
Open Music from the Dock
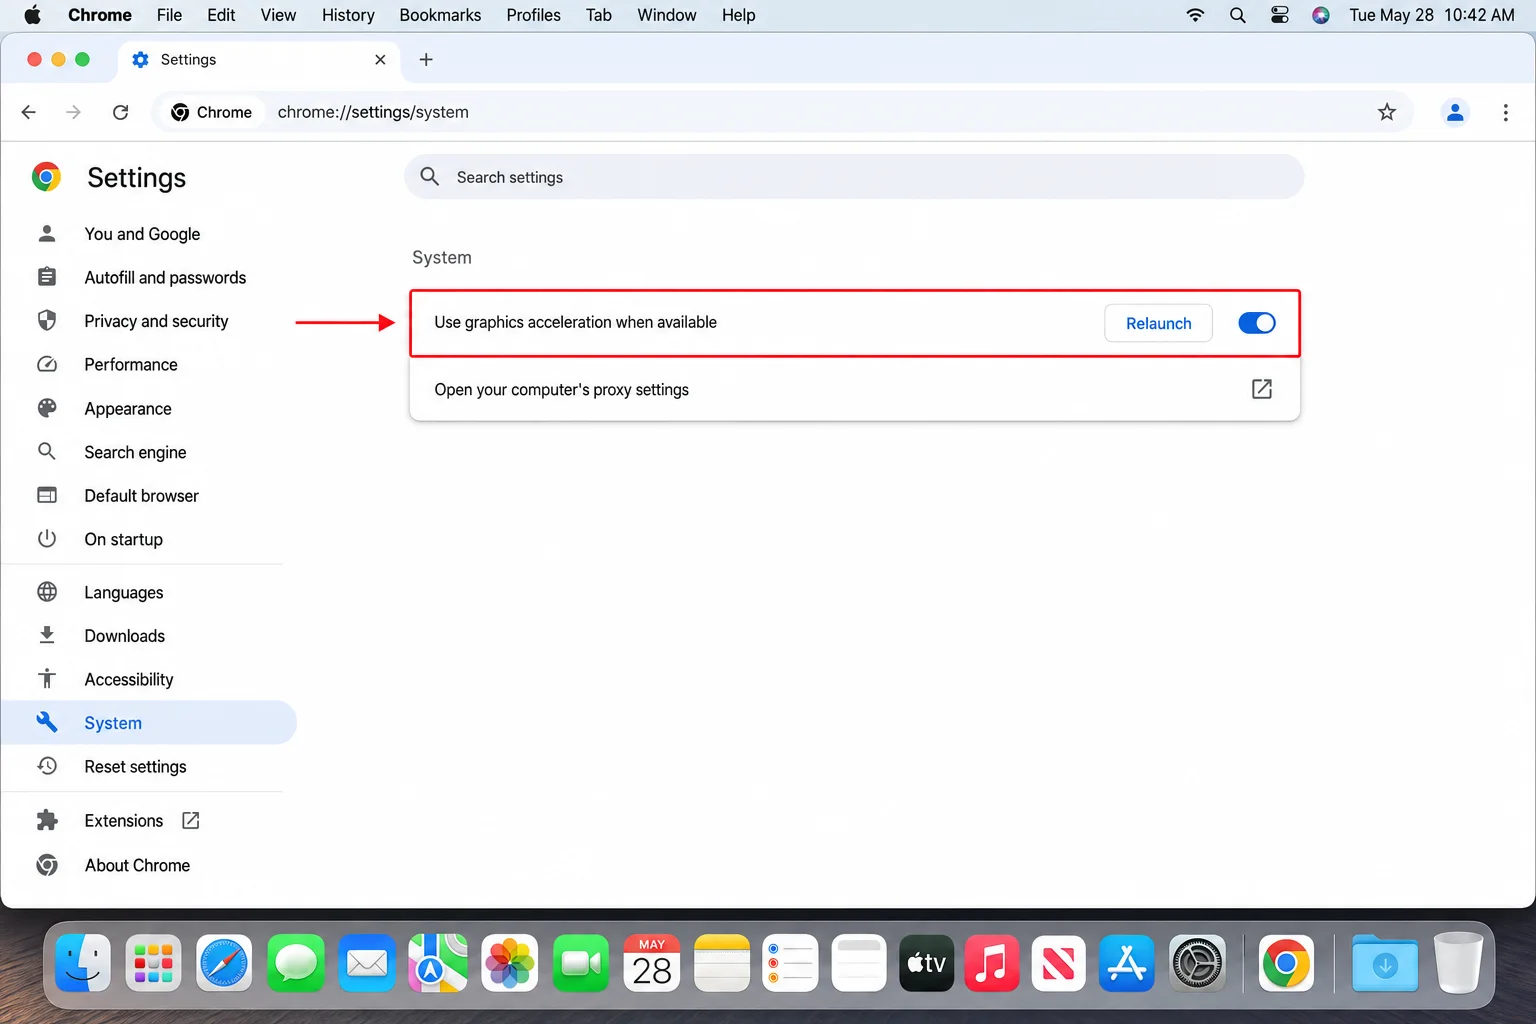[x=992, y=963]
